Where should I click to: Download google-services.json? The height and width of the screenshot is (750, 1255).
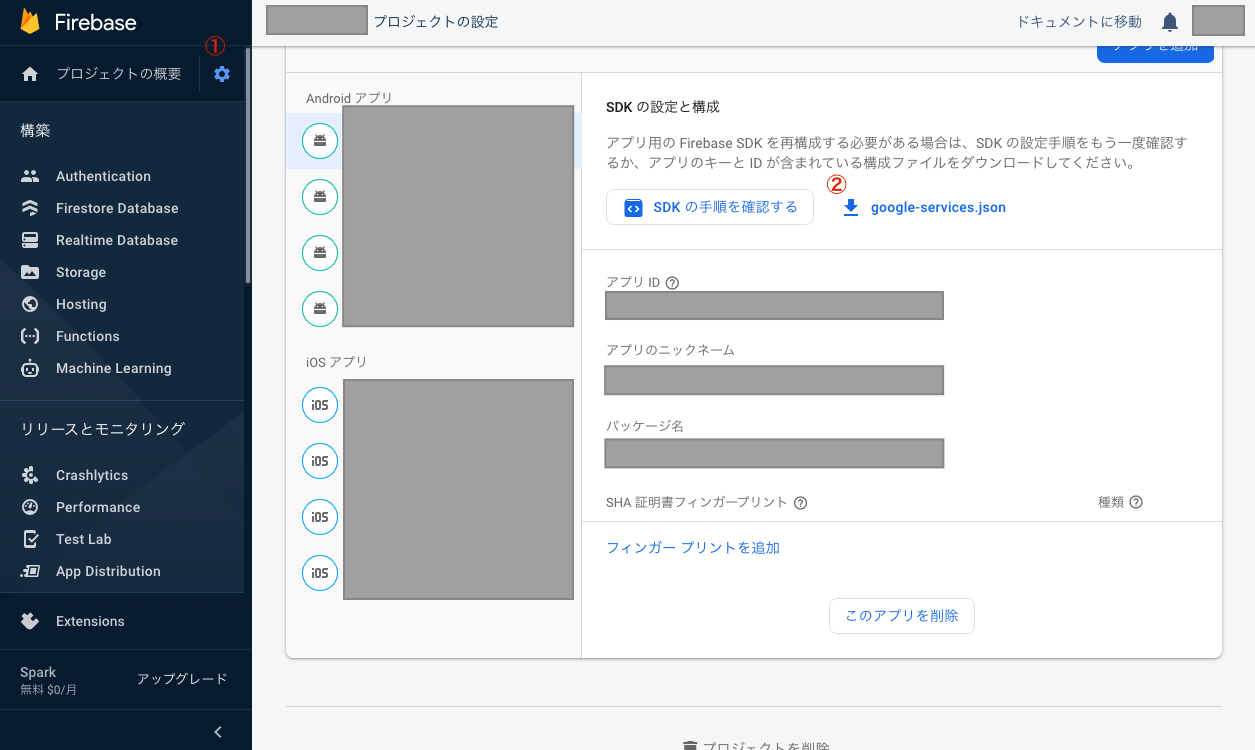click(x=935, y=207)
